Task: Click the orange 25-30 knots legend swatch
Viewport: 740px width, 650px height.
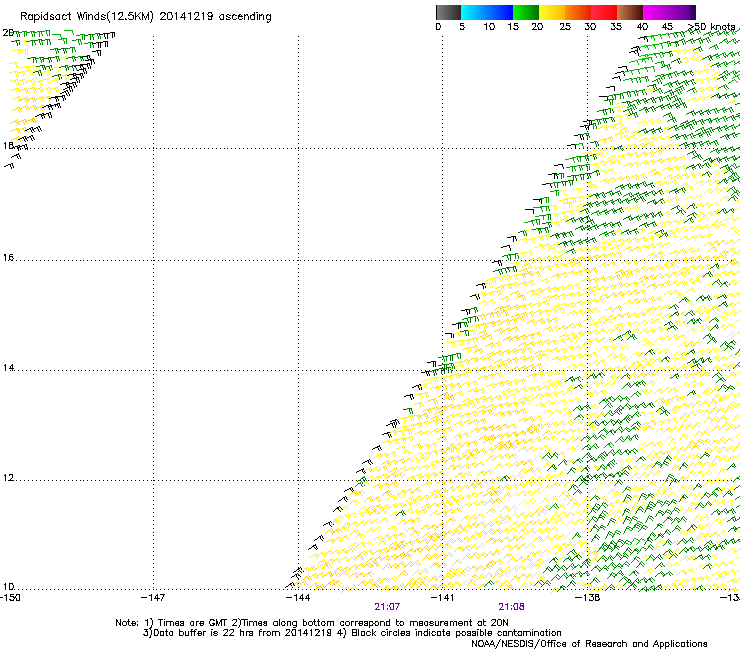Action: click(x=578, y=12)
